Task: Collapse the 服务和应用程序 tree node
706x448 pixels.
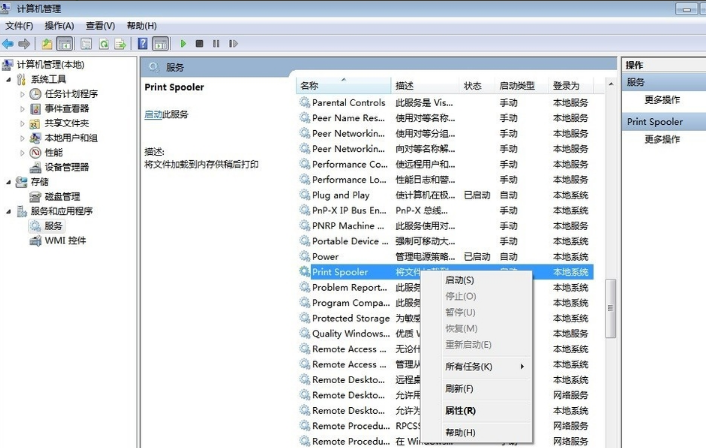Action: (x=8, y=212)
